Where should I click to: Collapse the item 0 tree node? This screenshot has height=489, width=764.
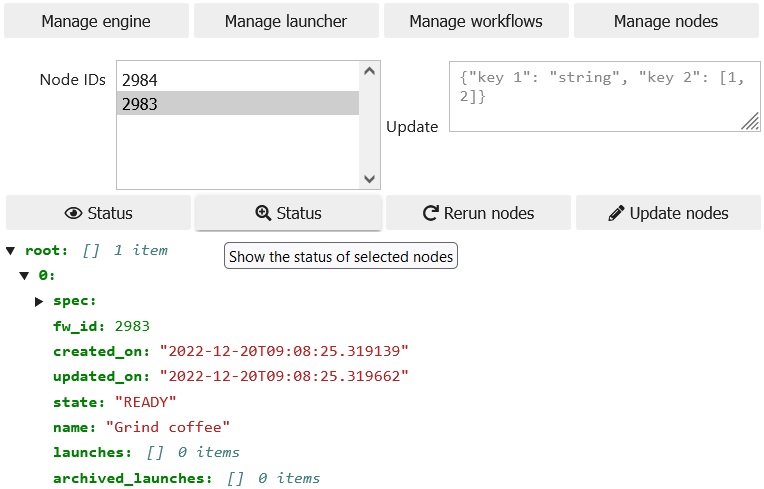(24, 276)
